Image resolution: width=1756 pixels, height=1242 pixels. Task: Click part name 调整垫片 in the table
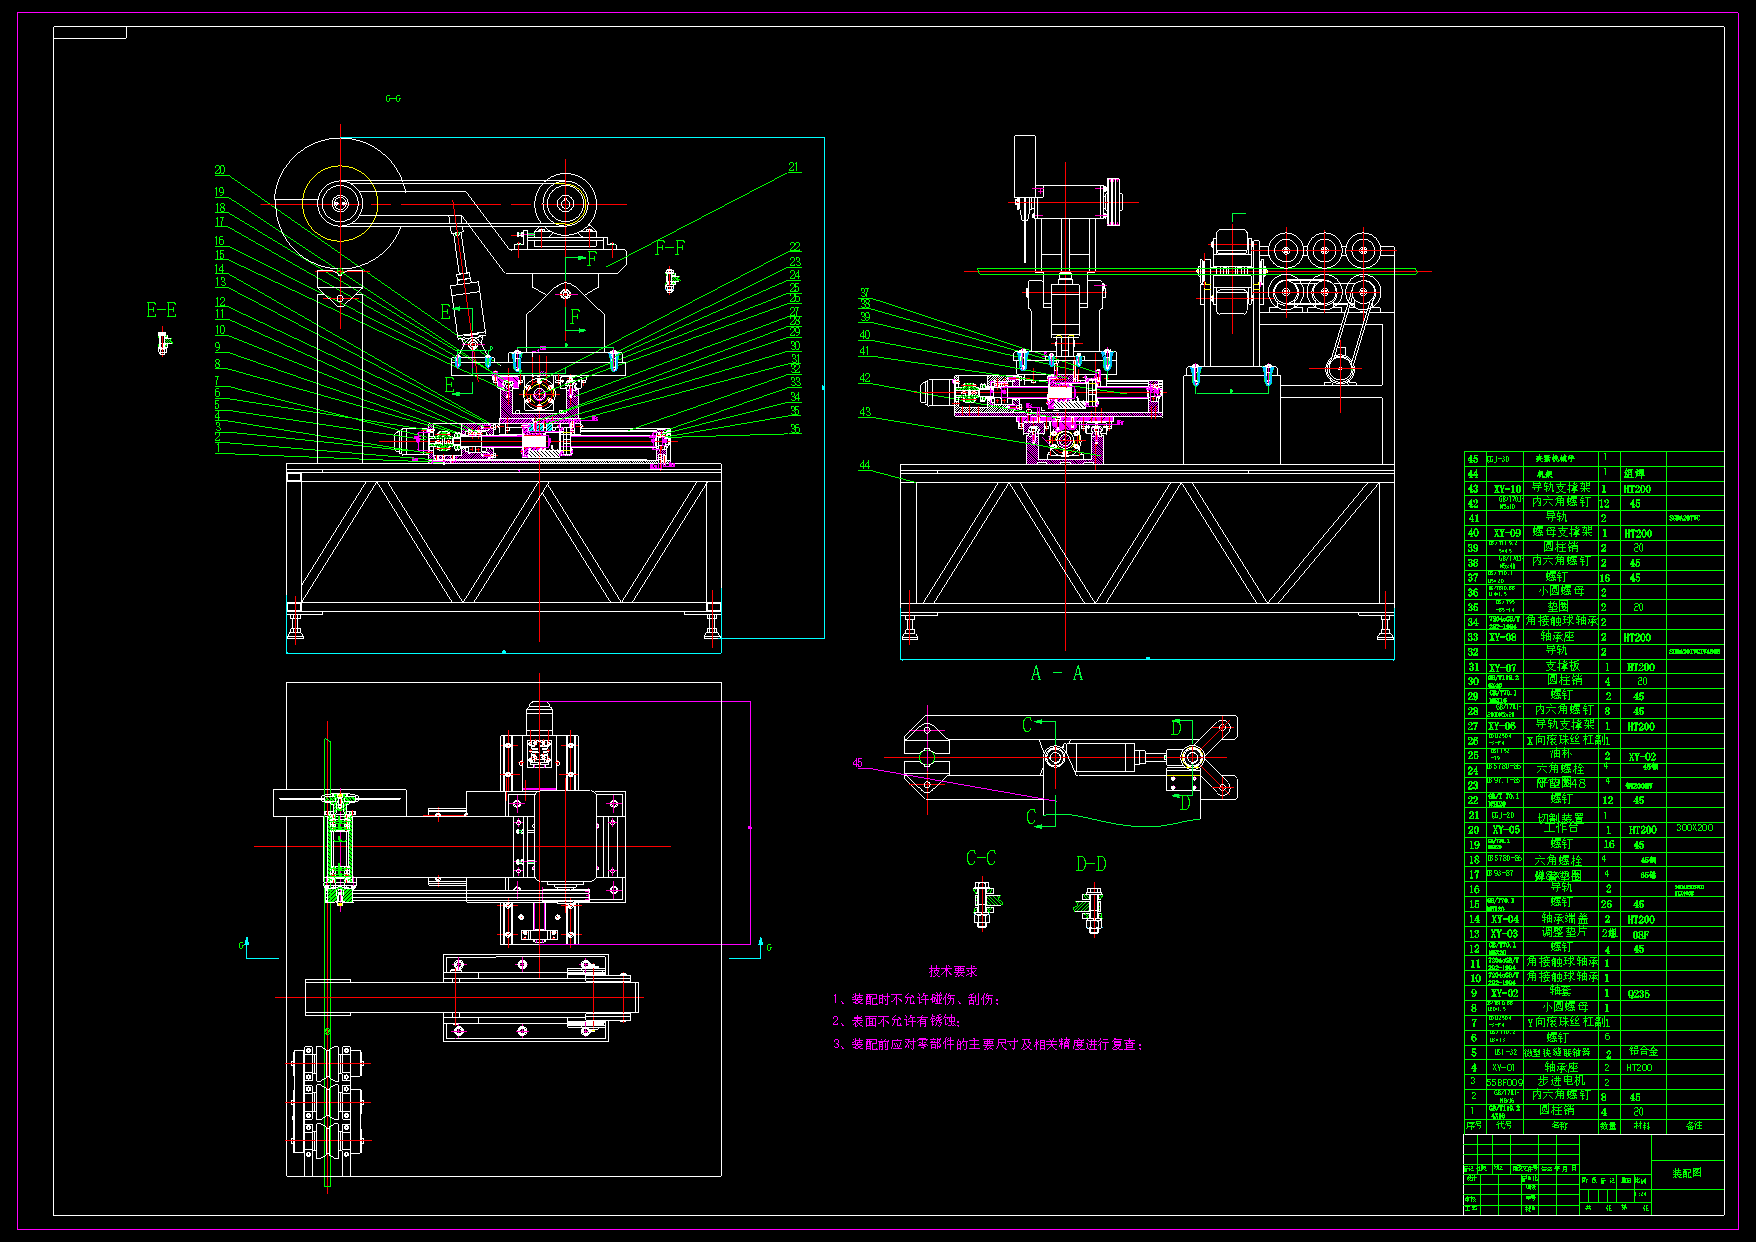1565,932
